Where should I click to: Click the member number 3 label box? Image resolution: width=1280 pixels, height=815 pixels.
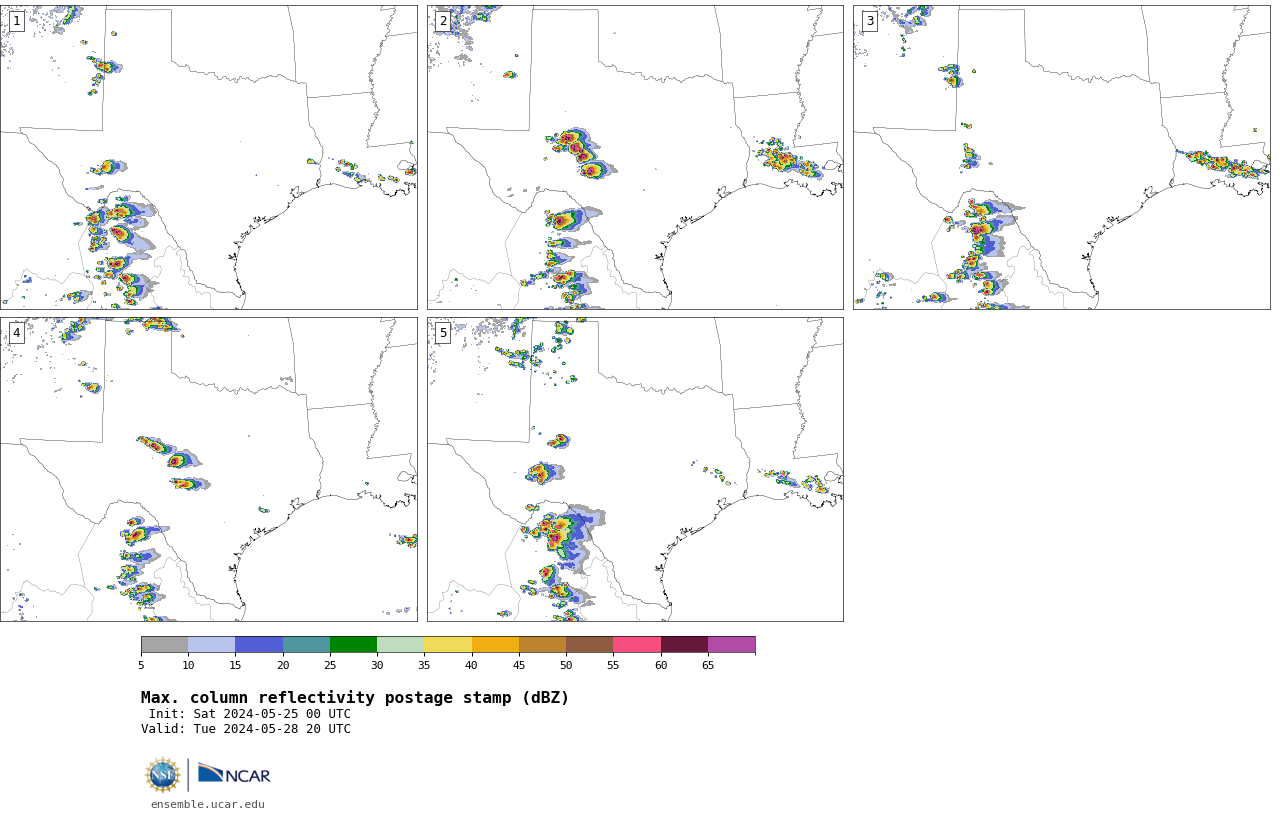click(869, 21)
